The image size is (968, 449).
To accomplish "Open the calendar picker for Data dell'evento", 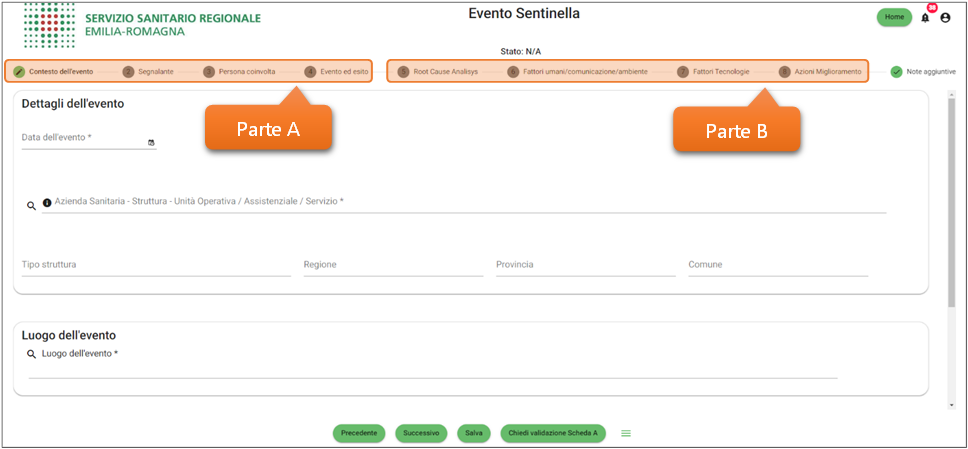I will (151, 142).
